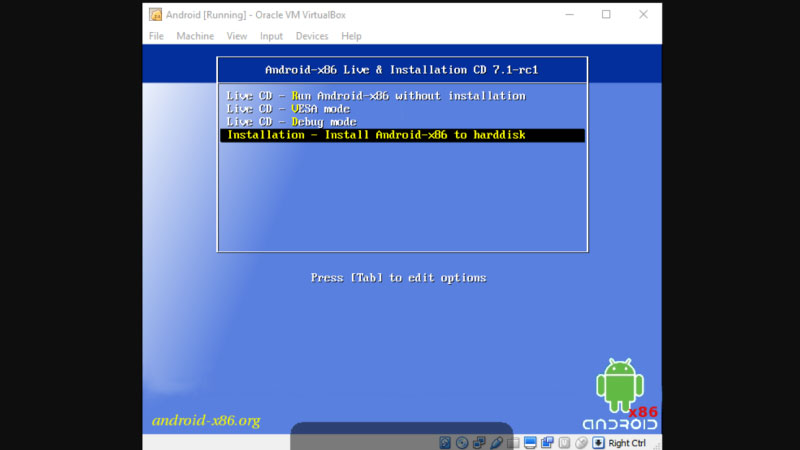Screen dimensions: 800x450
Task: Click the display settings status icon
Action: click(x=530, y=442)
